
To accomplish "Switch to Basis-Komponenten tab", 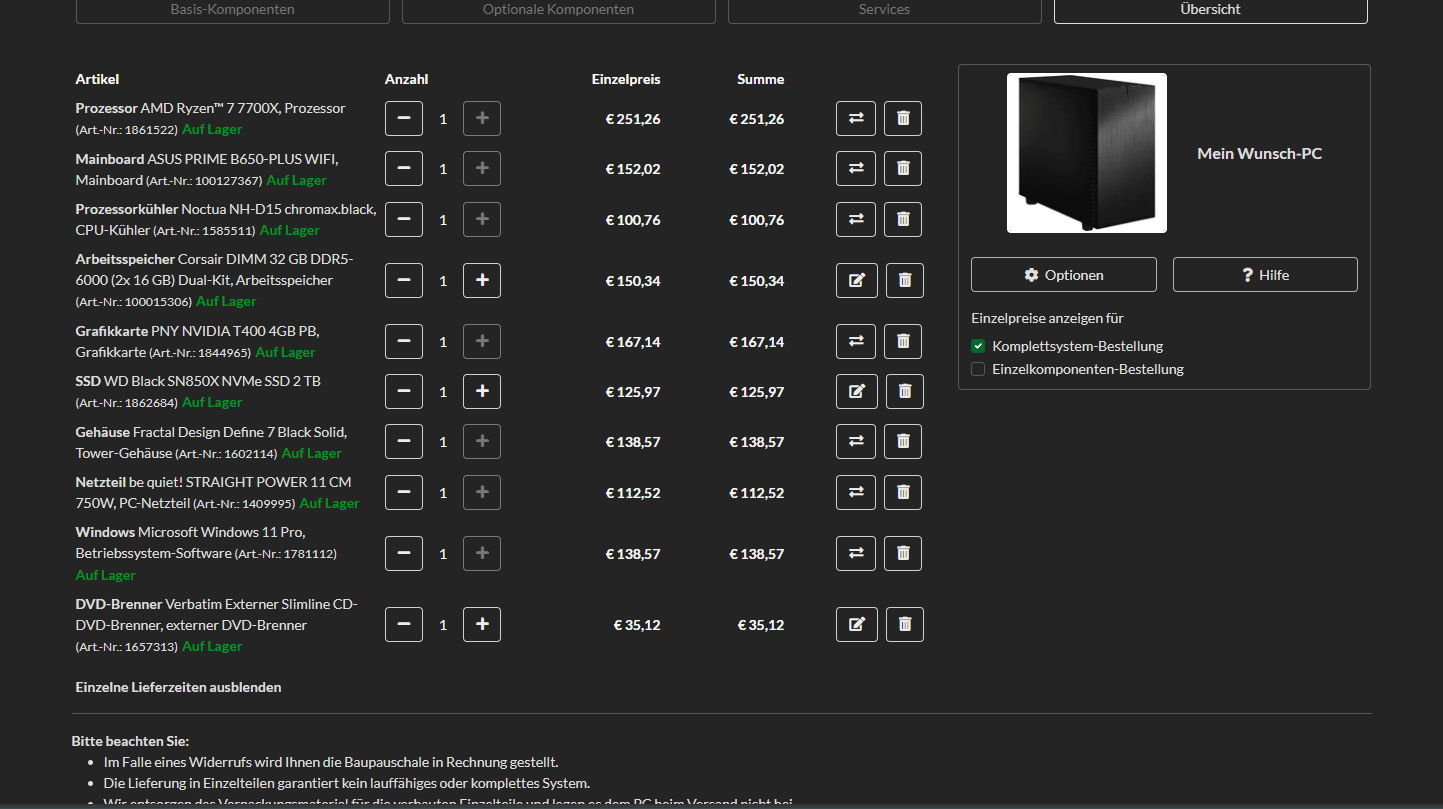I will pyautogui.click(x=233, y=10).
